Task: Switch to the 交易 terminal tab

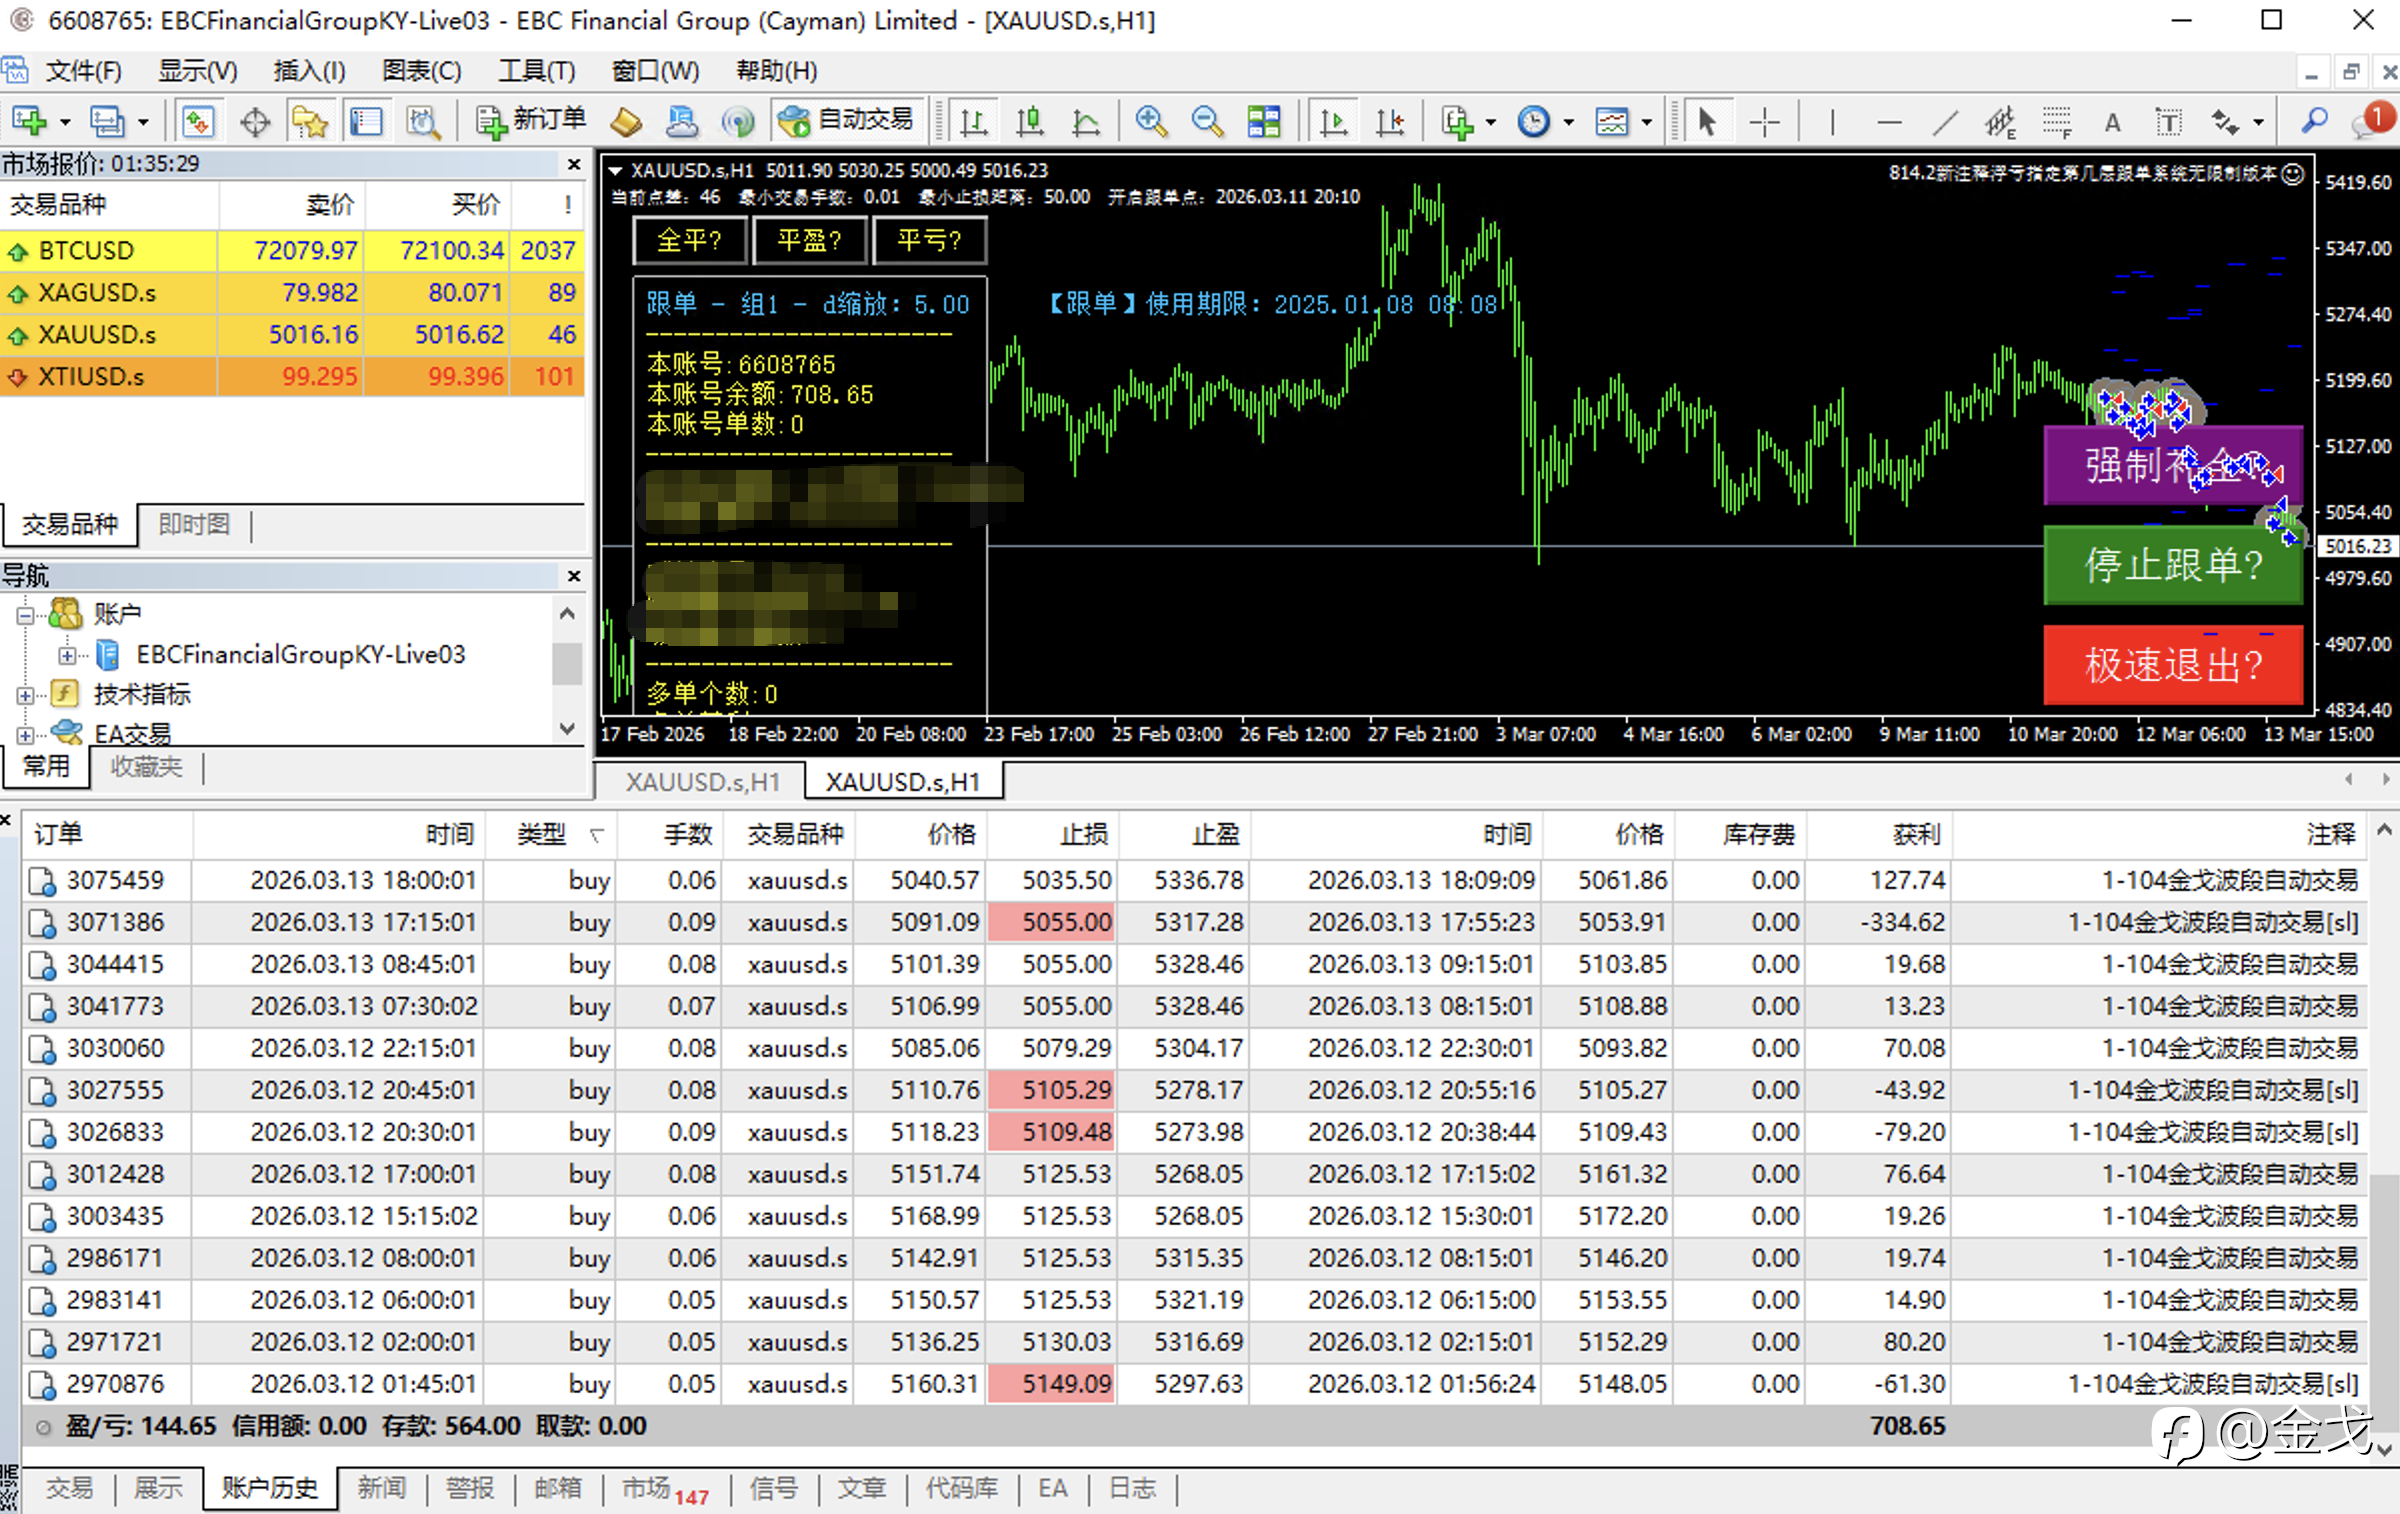Action: [69, 1488]
